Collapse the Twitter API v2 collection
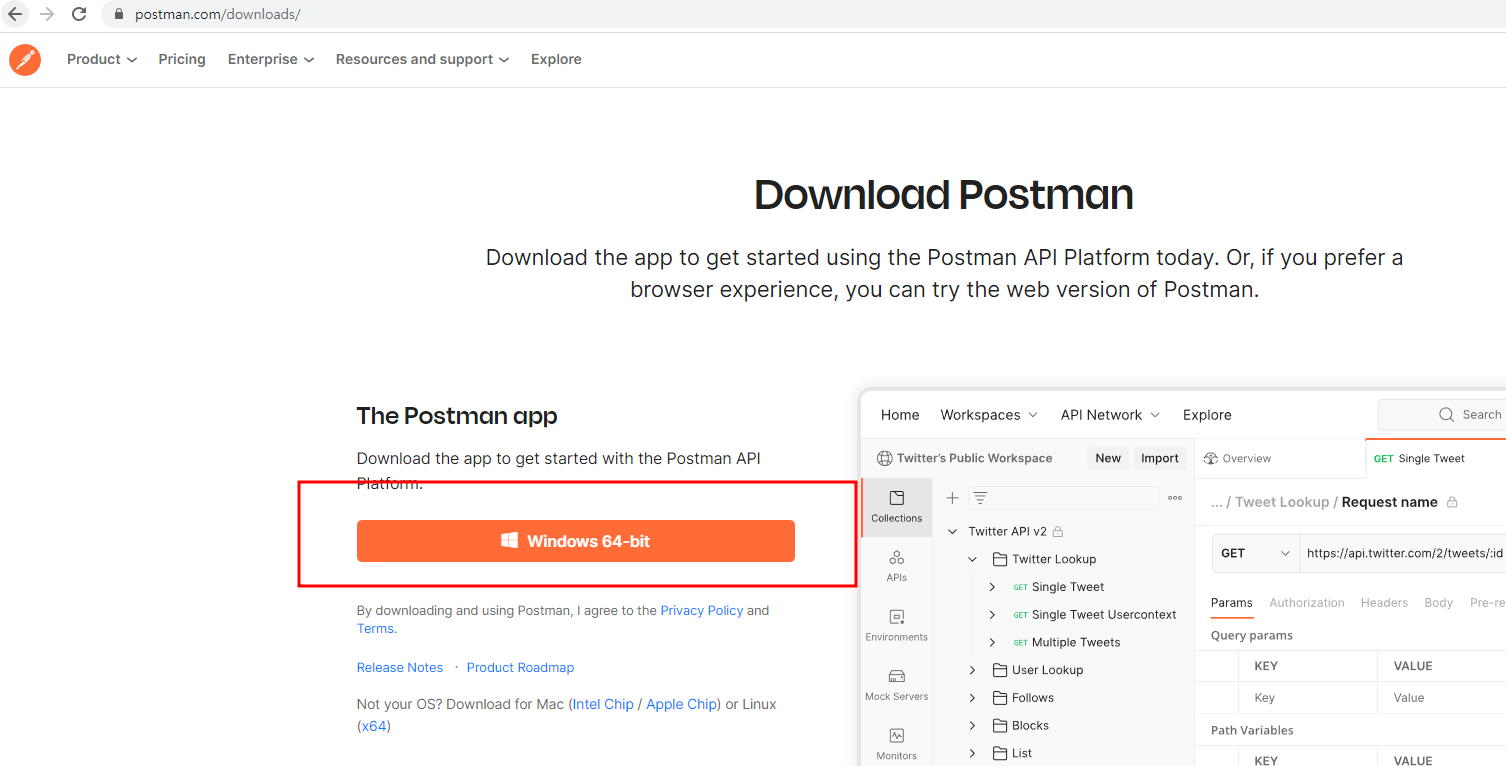 953,531
